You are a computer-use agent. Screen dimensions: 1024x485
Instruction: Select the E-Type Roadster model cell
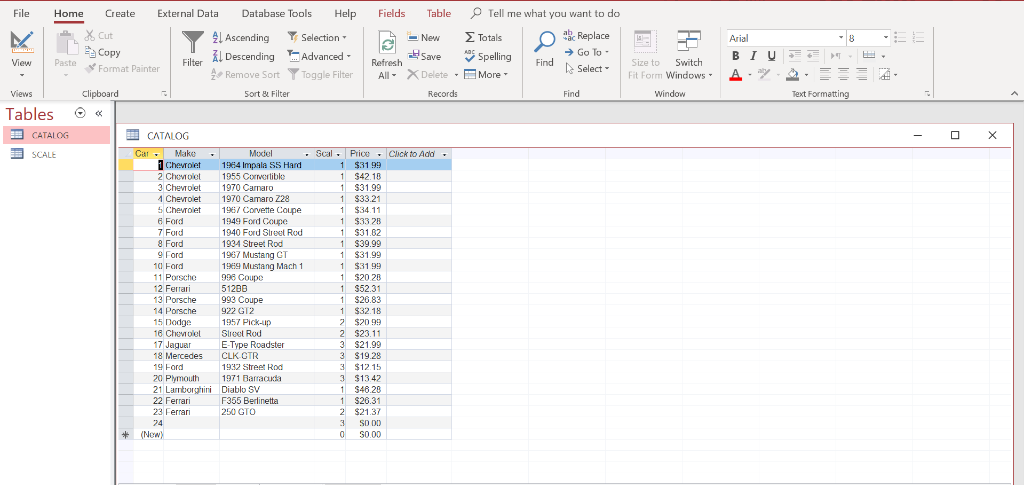[x=266, y=345]
